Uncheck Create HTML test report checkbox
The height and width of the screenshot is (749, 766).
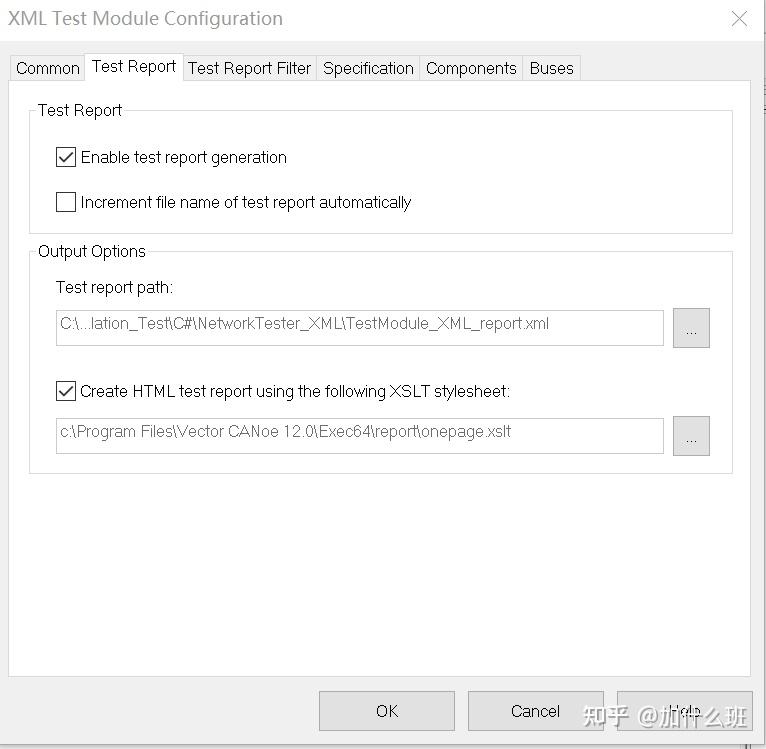[x=67, y=391]
